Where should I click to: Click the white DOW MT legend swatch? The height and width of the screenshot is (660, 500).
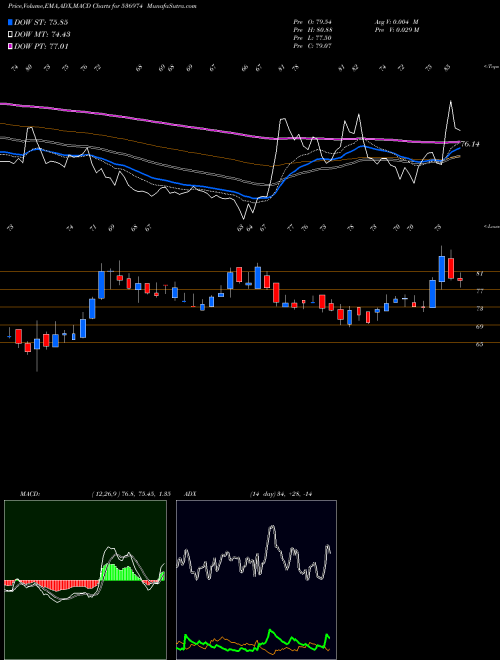(x=11, y=35)
